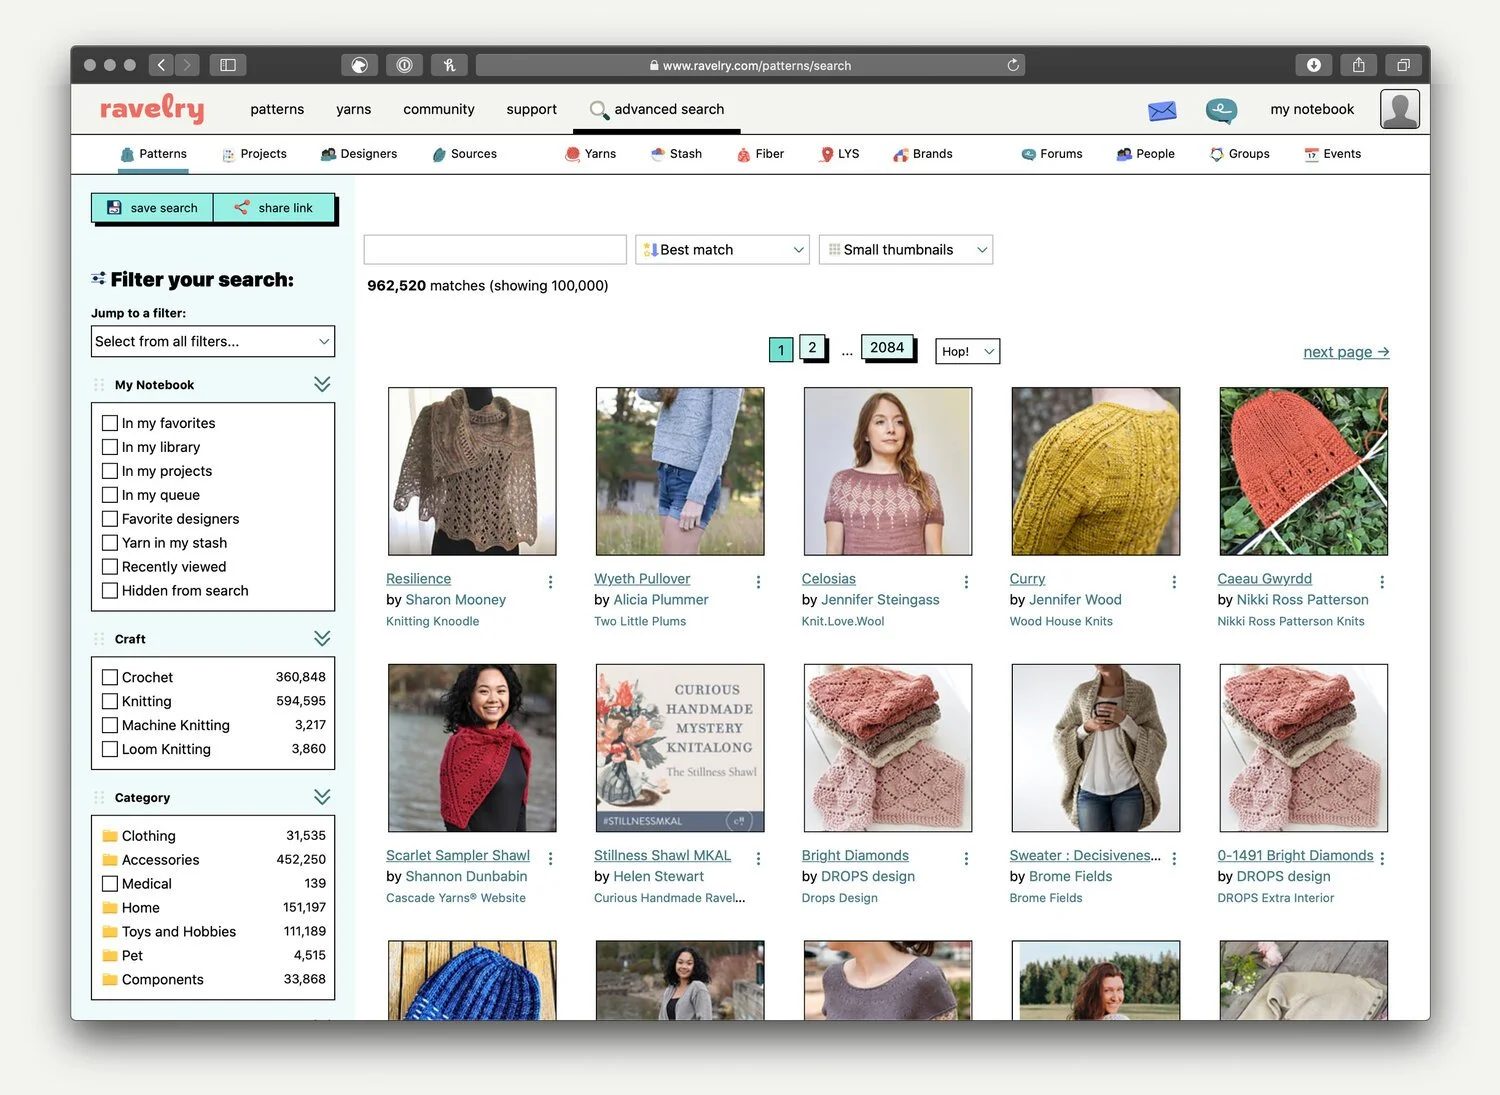Switch to the Projects tab
The height and width of the screenshot is (1095, 1500).
(254, 154)
